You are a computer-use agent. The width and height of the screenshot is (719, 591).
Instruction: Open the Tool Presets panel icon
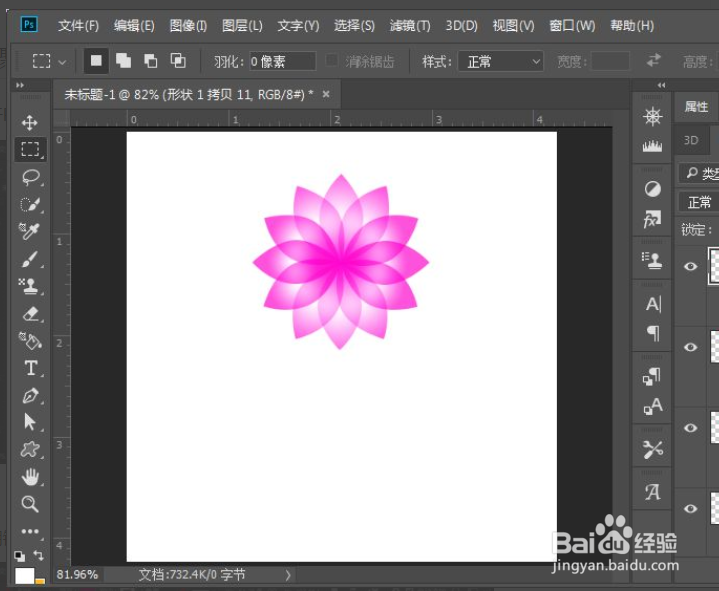[x=653, y=449]
